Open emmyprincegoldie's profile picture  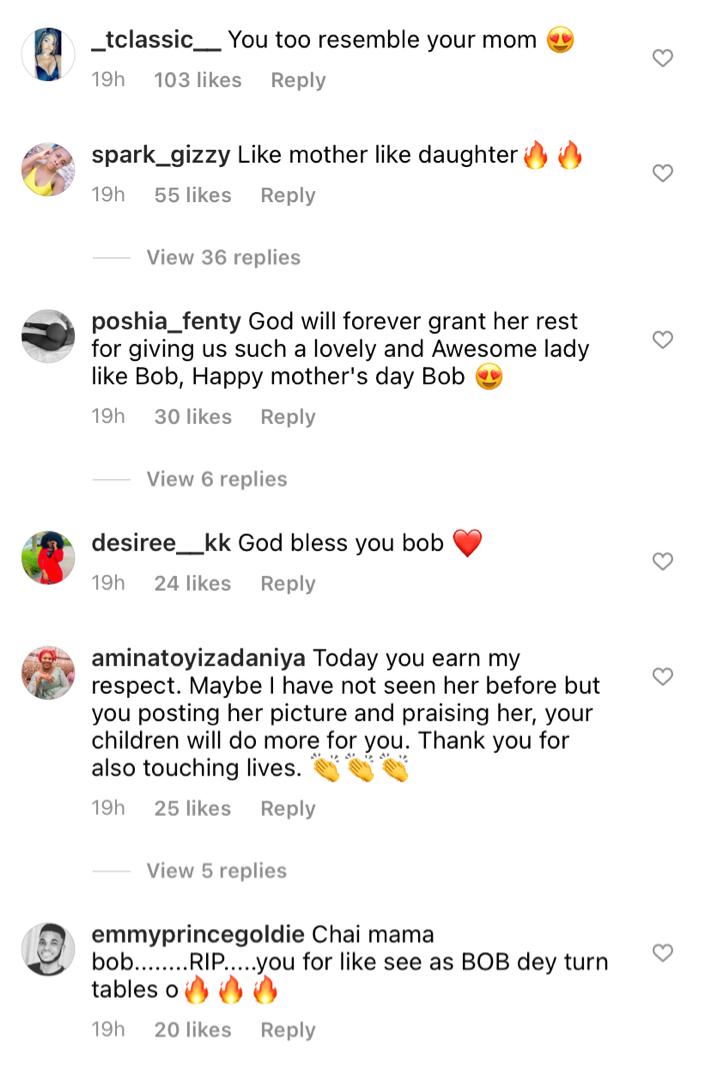(x=48, y=948)
